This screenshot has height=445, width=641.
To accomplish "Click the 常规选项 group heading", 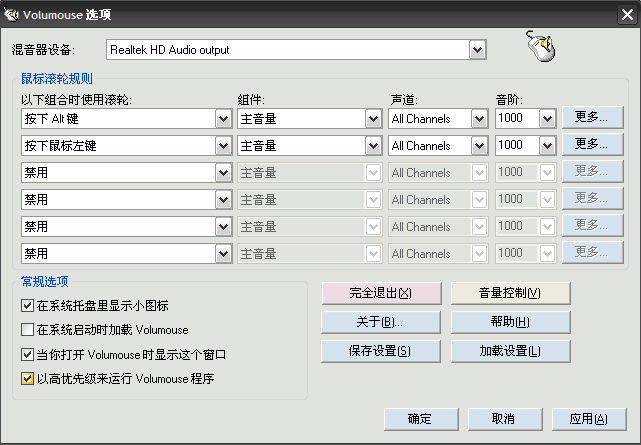I will click(45, 281).
